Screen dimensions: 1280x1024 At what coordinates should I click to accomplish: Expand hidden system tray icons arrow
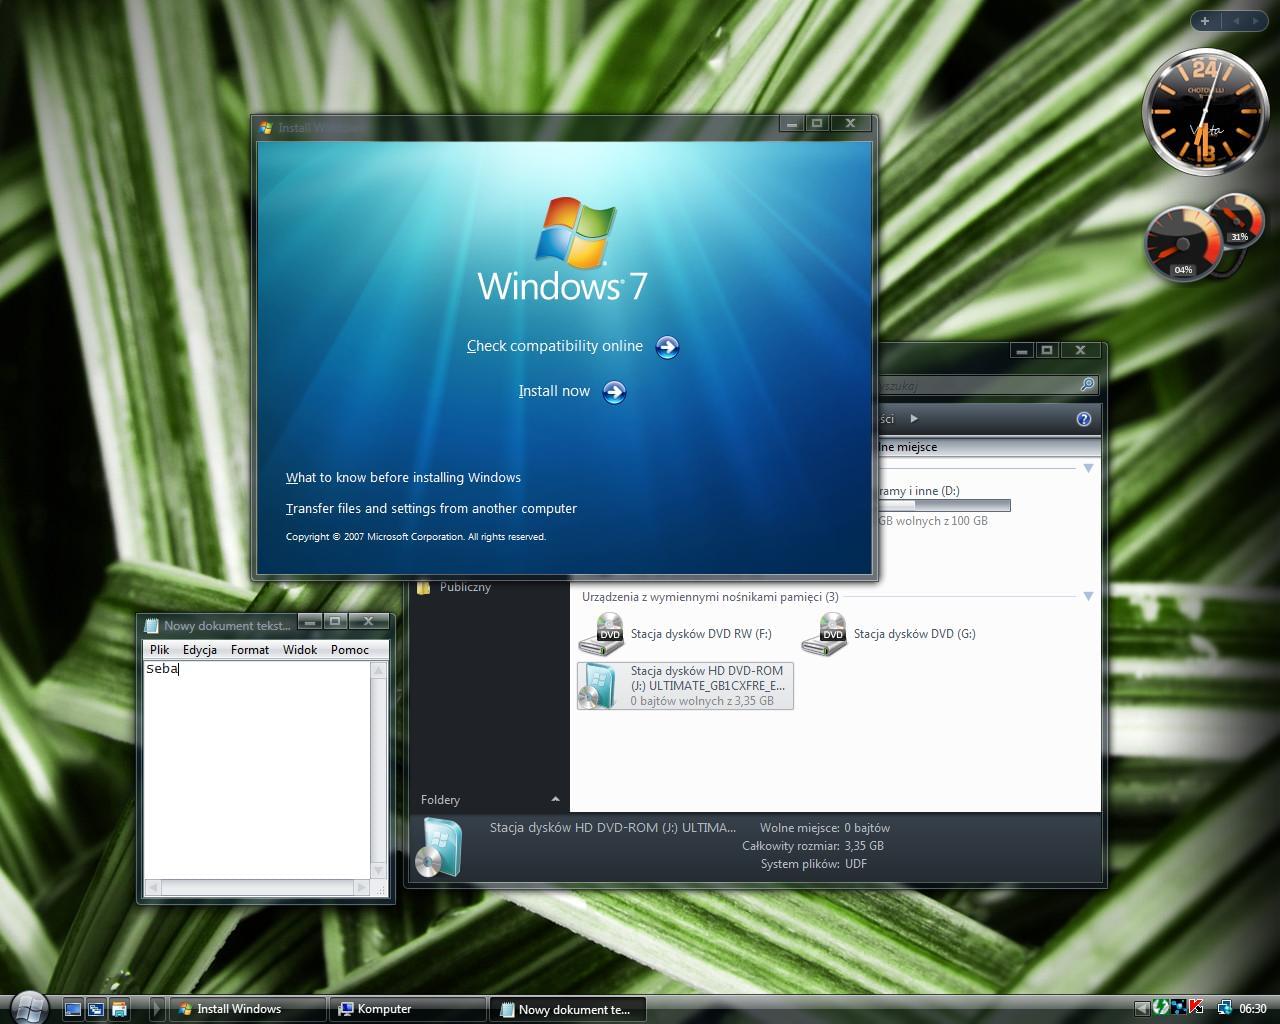pos(1141,1008)
